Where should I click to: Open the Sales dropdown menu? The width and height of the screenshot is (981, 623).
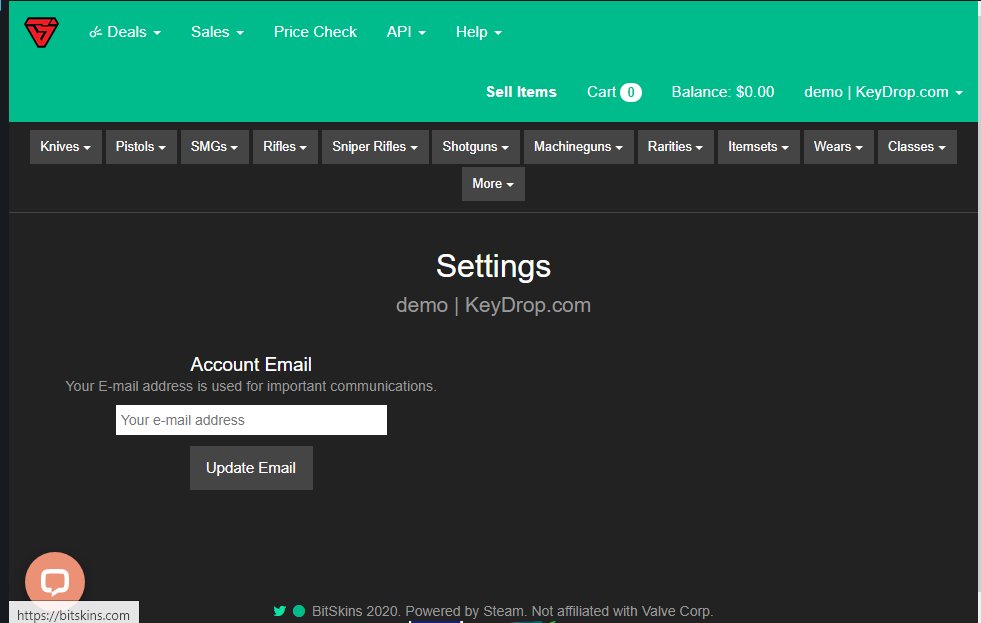[217, 32]
